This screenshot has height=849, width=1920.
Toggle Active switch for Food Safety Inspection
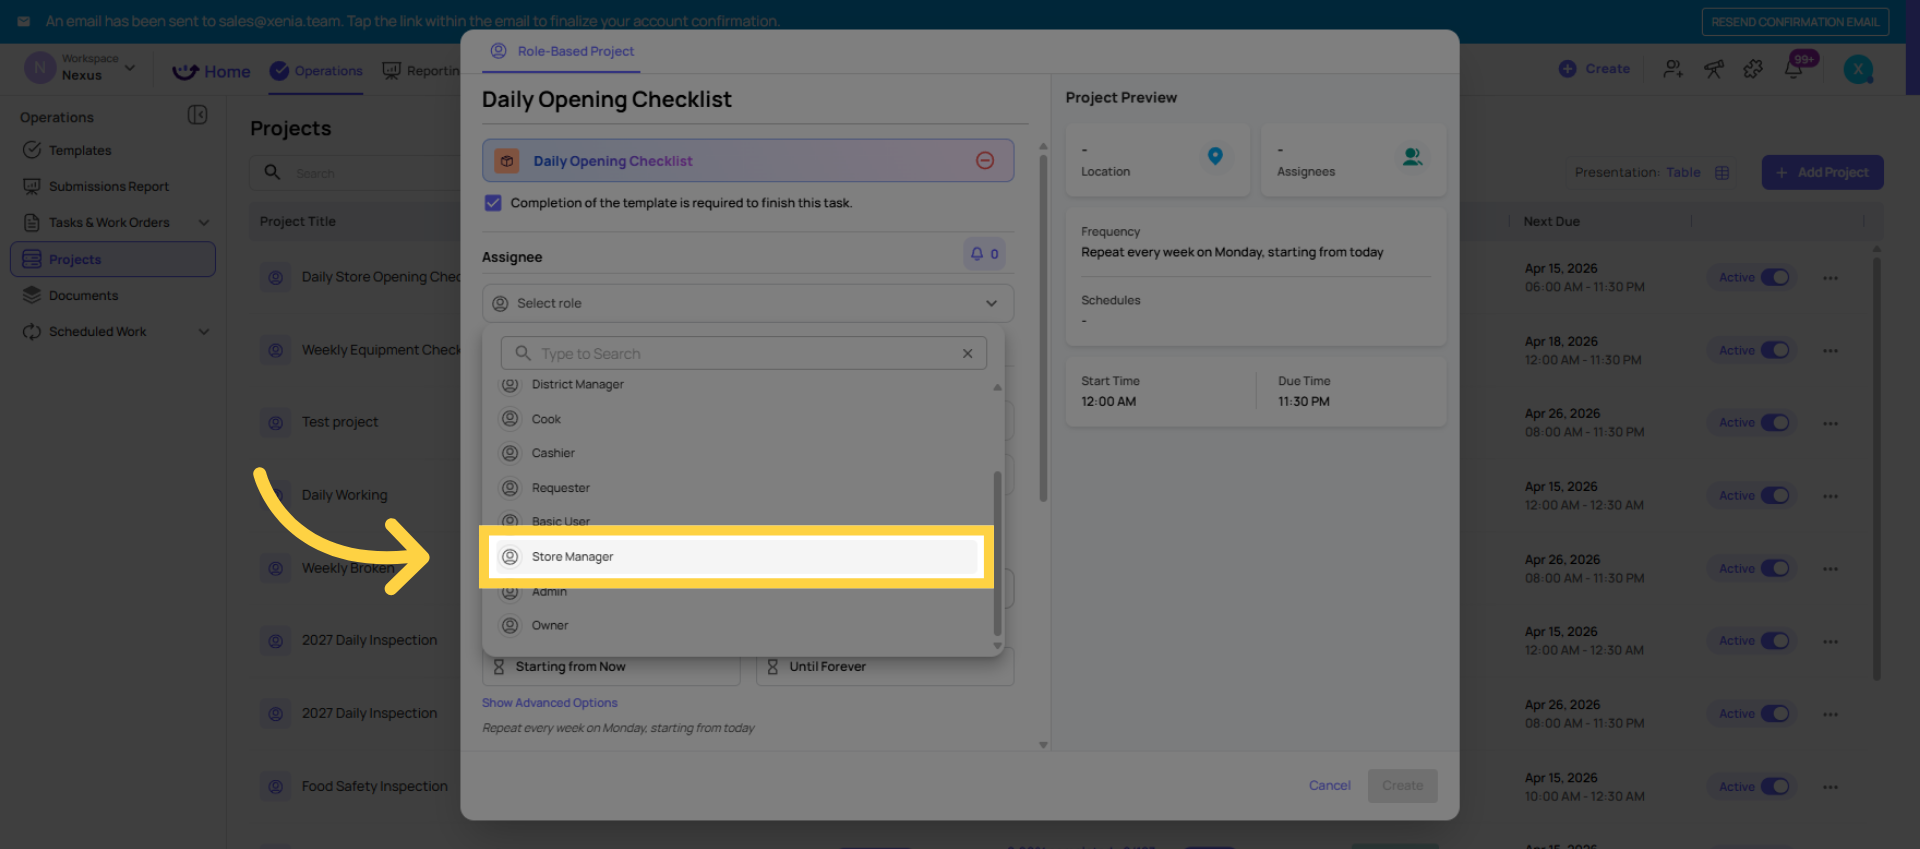1775,786
